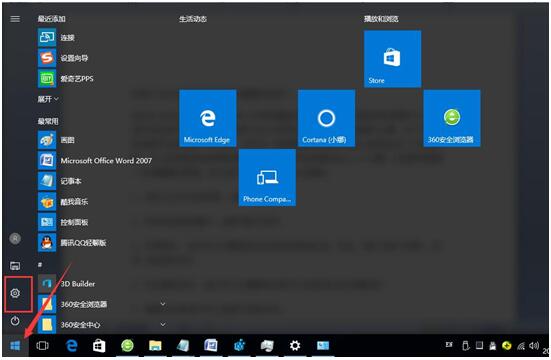Image resolution: width=551 pixels, height=360 pixels.
Task: Click the 播放和浏览 tile group header
Action: click(x=381, y=19)
